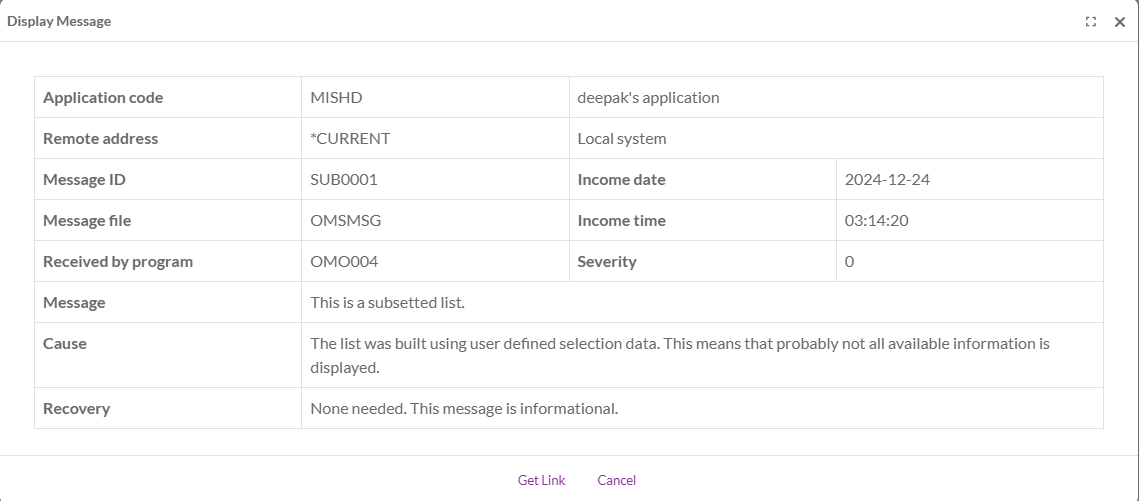Maximize the Display Message dialog

coord(1091,22)
